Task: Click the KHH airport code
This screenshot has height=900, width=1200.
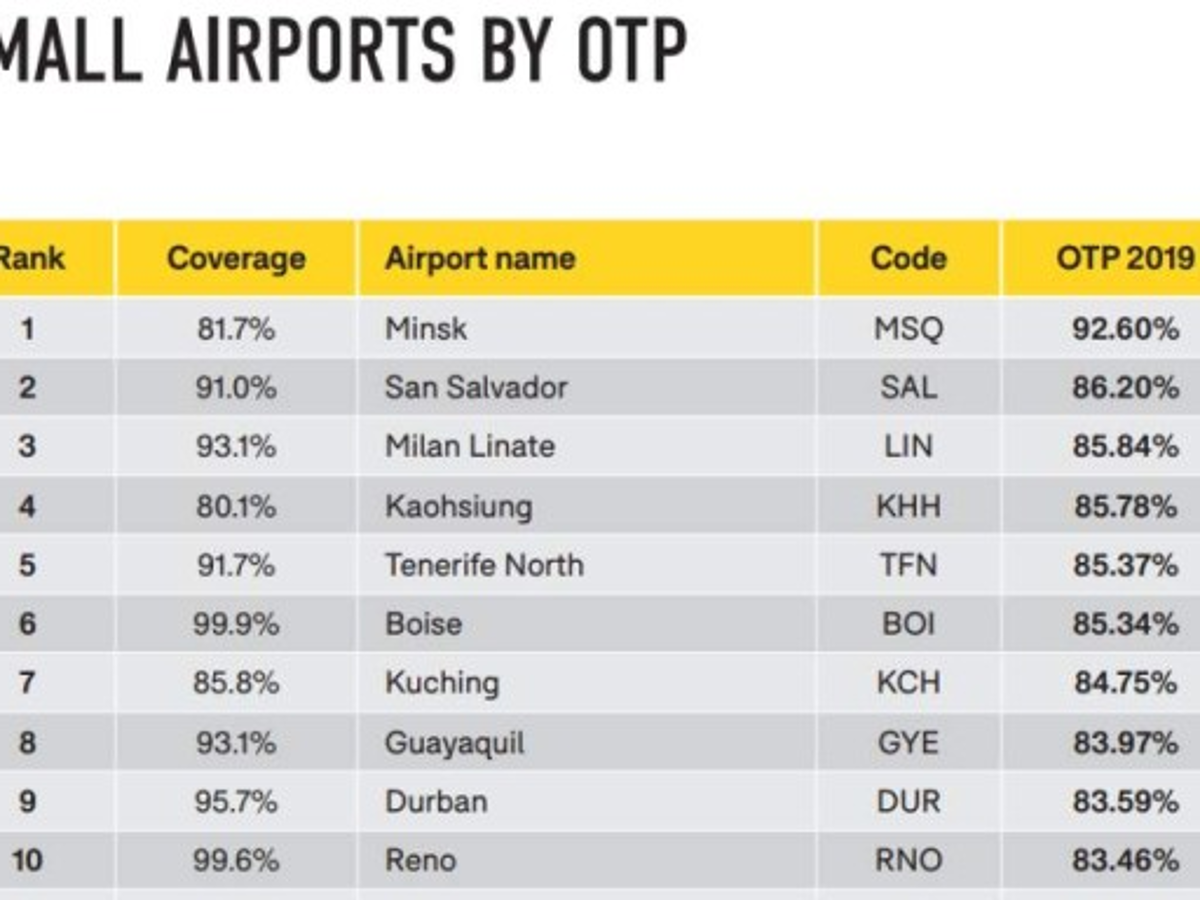Action: click(x=908, y=507)
